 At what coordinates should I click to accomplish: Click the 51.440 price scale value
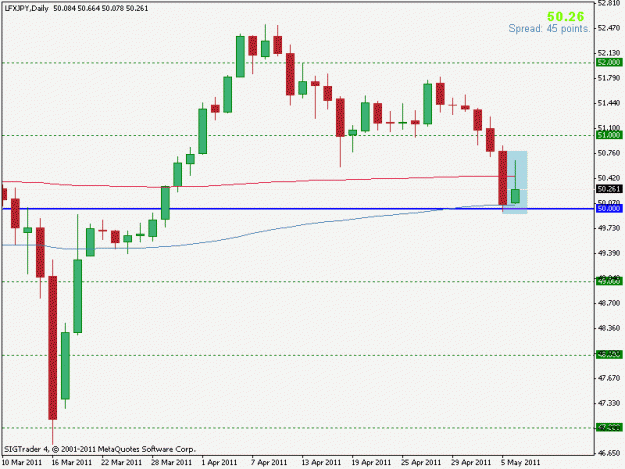[x=609, y=103]
